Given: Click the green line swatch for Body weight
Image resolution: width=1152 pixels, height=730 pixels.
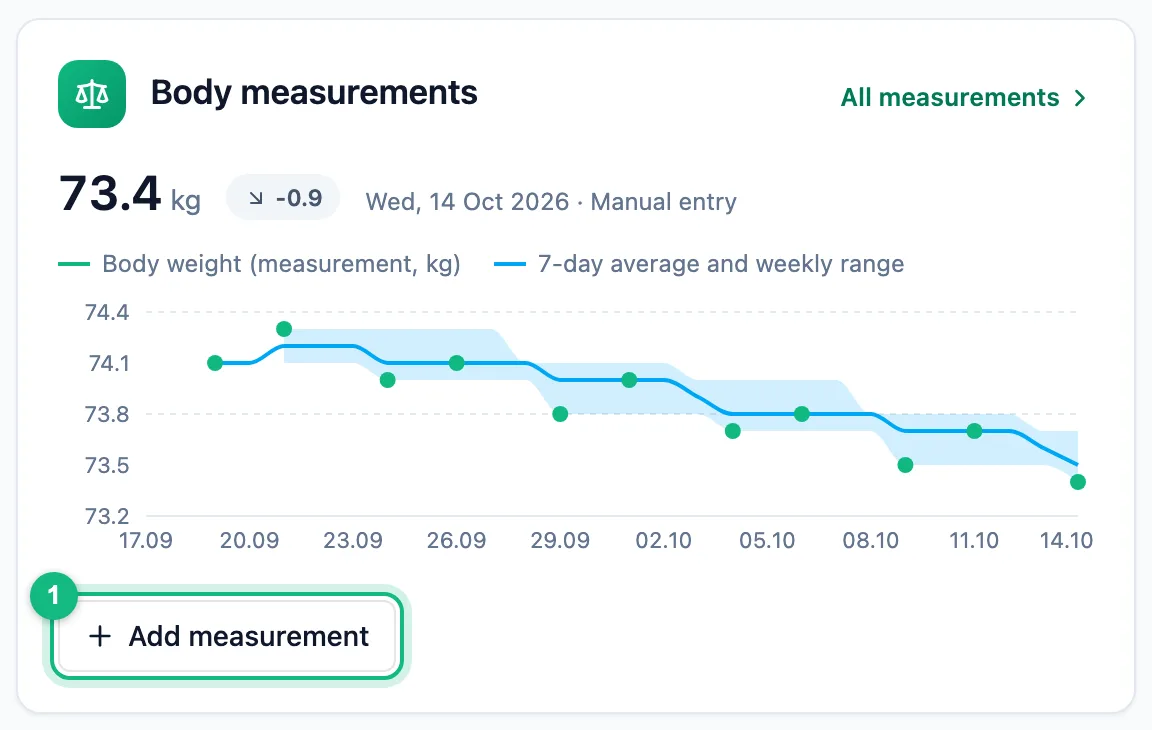Looking at the screenshot, I should click(74, 264).
